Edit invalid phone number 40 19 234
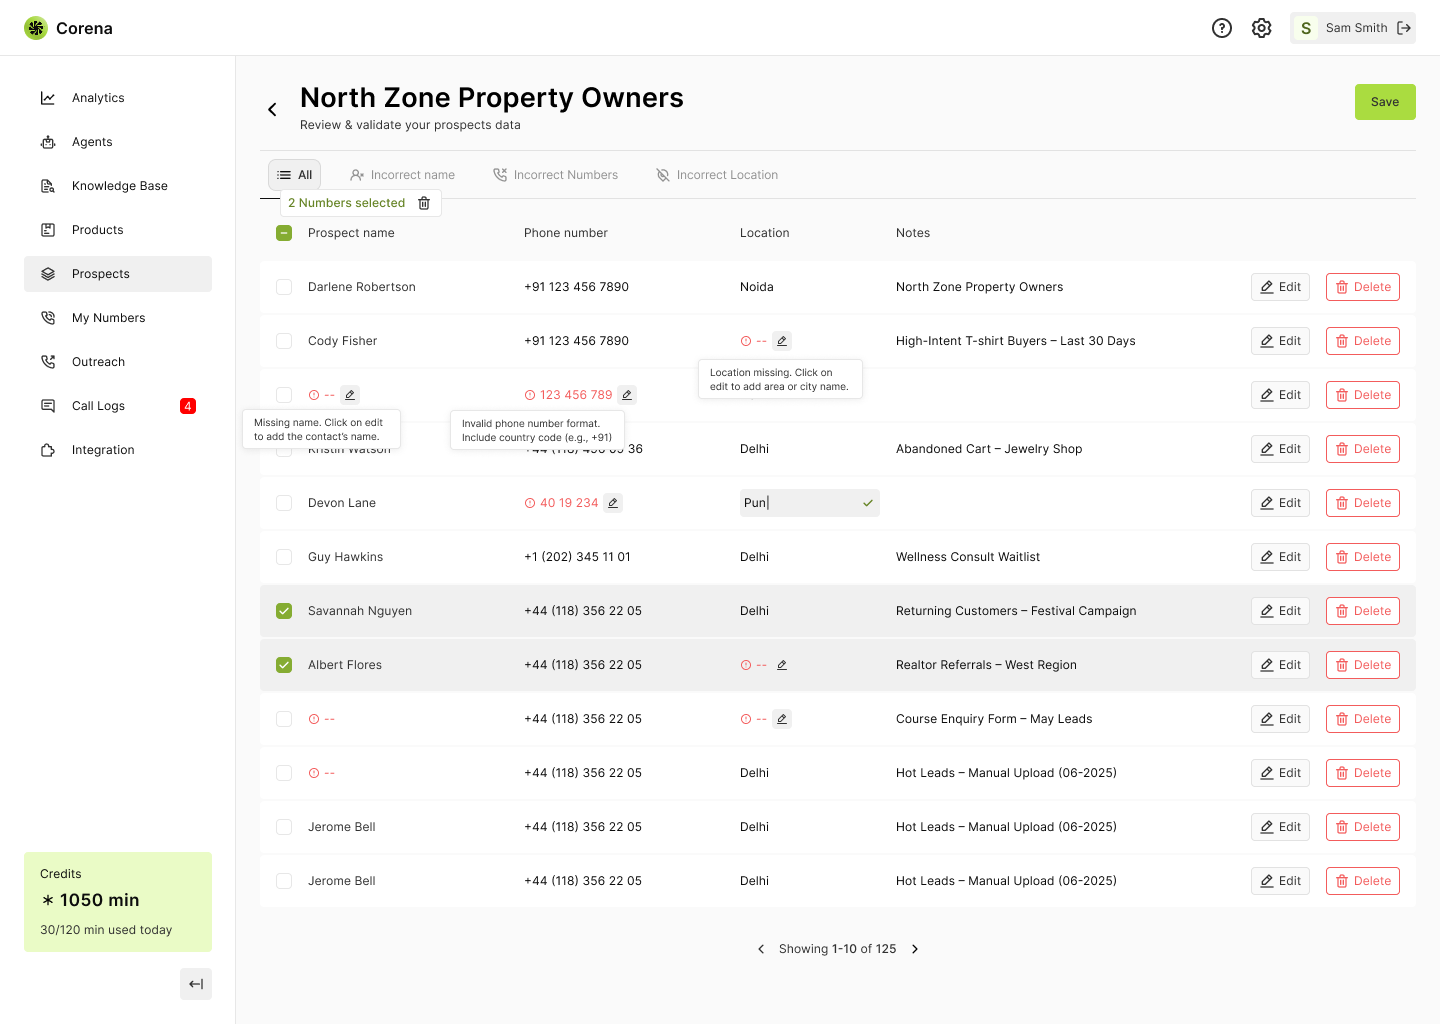The width and height of the screenshot is (1440, 1024). pyautogui.click(x=613, y=503)
